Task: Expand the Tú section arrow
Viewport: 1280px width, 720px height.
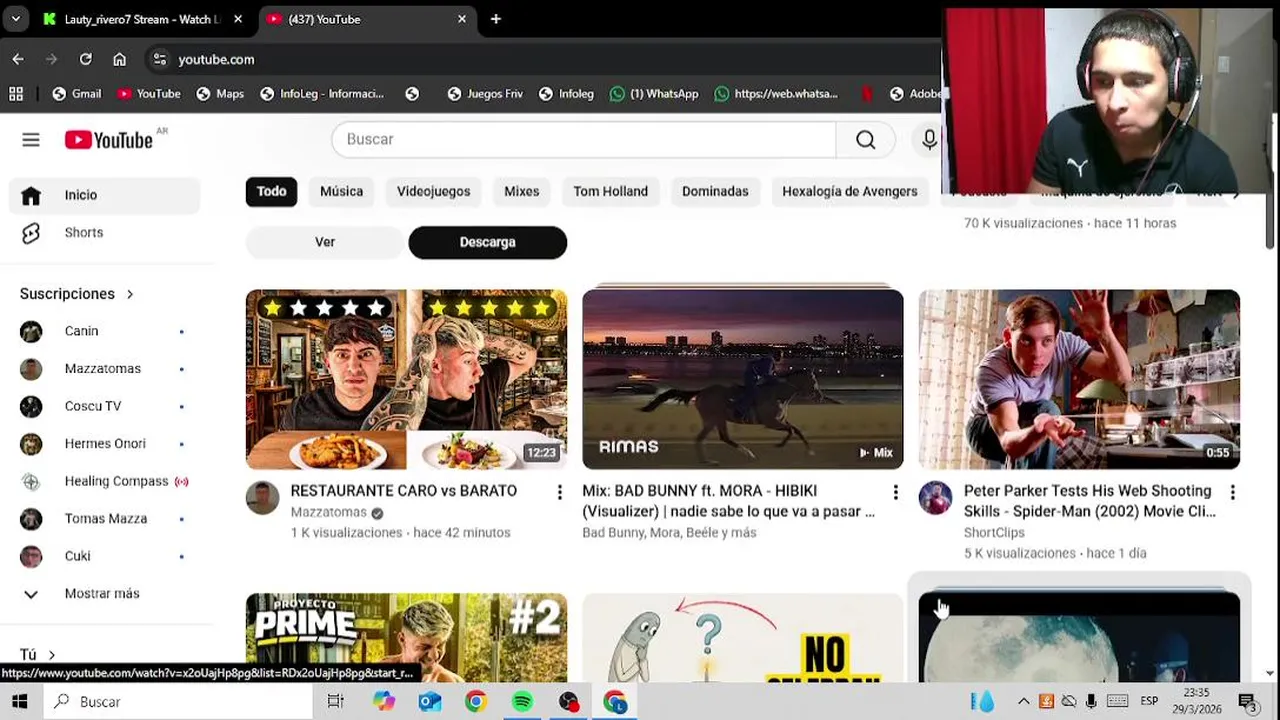Action: 52,655
